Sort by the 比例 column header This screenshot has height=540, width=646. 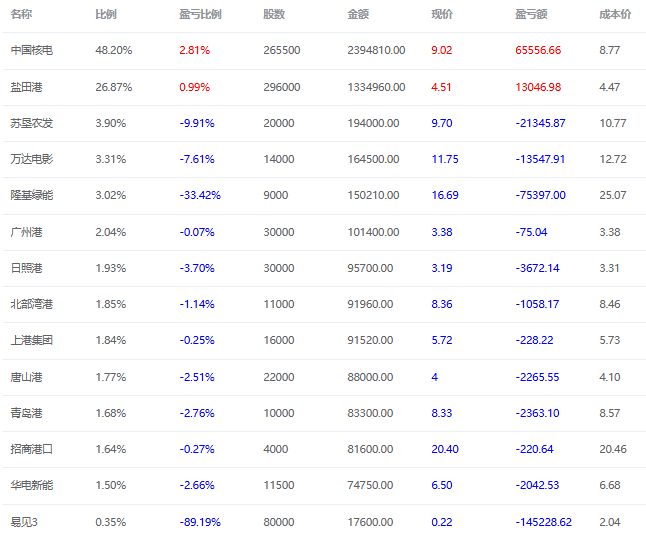106,14
